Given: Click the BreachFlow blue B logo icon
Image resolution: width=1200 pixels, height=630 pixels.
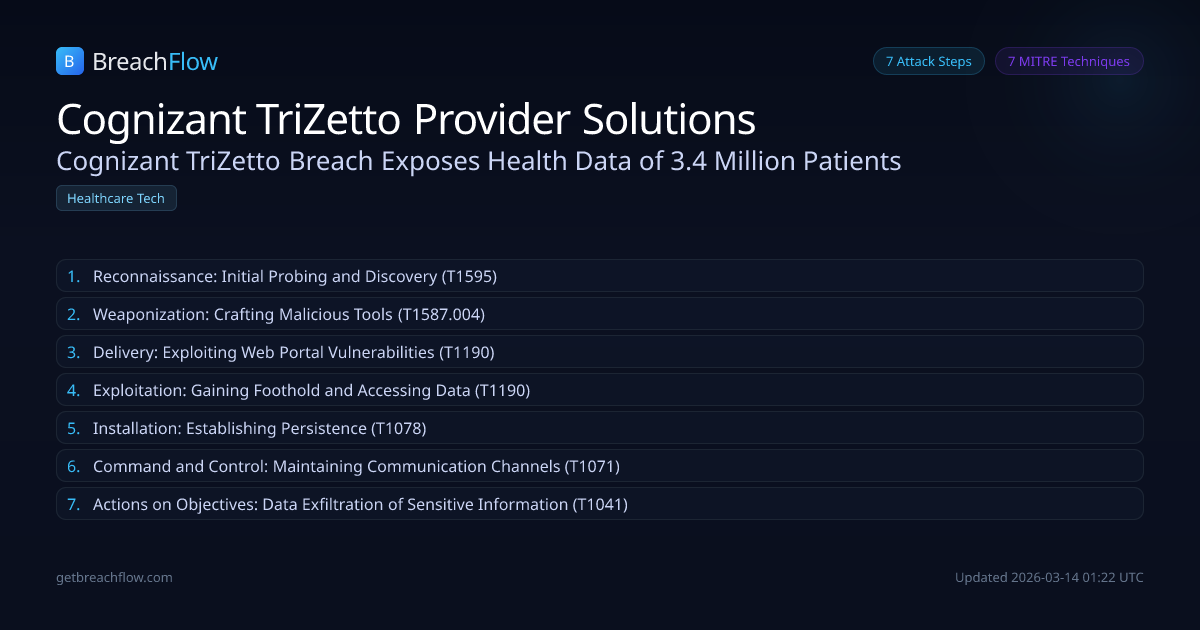Looking at the screenshot, I should pos(70,61).
